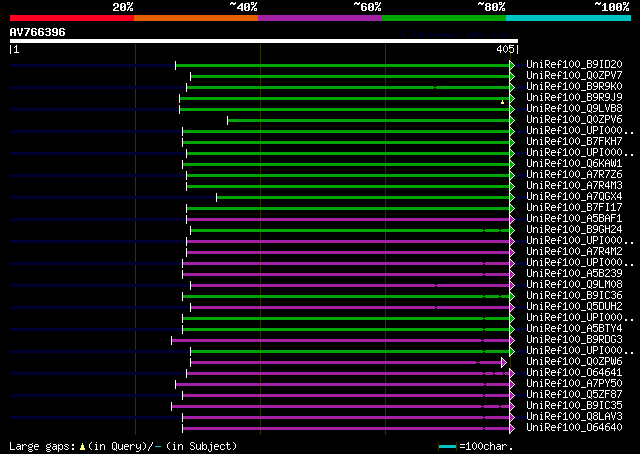
Task: Click the purple arrowhead ending the UniRef100_A7R4M2 alignment
Action: 512,253
